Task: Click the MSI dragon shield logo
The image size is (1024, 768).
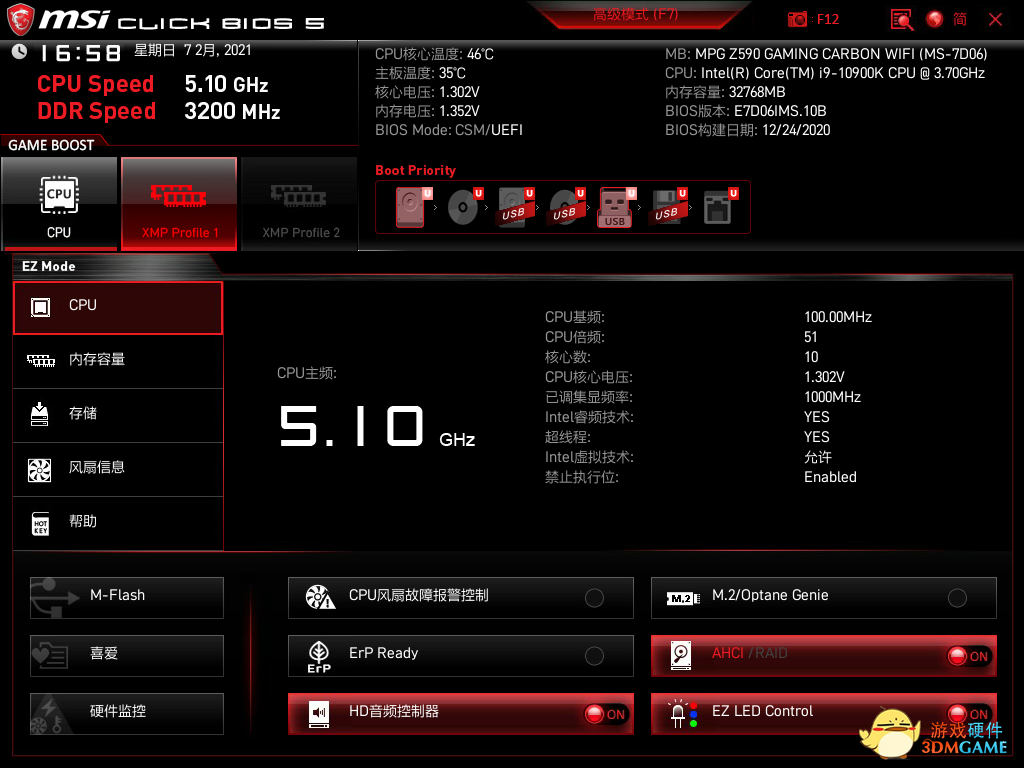Action: tap(20, 20)
